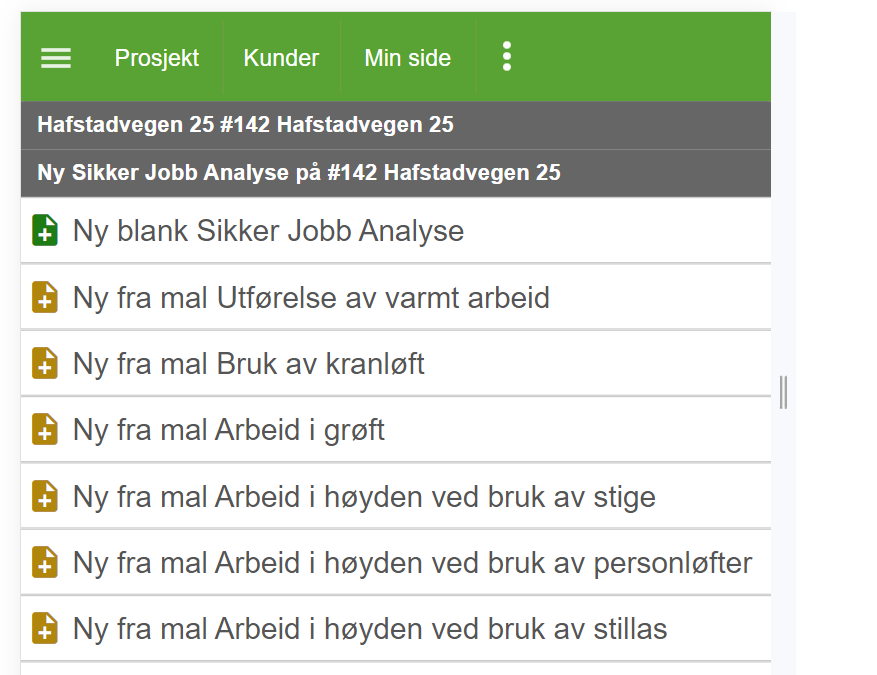Select the personløfter template entry

412,563
